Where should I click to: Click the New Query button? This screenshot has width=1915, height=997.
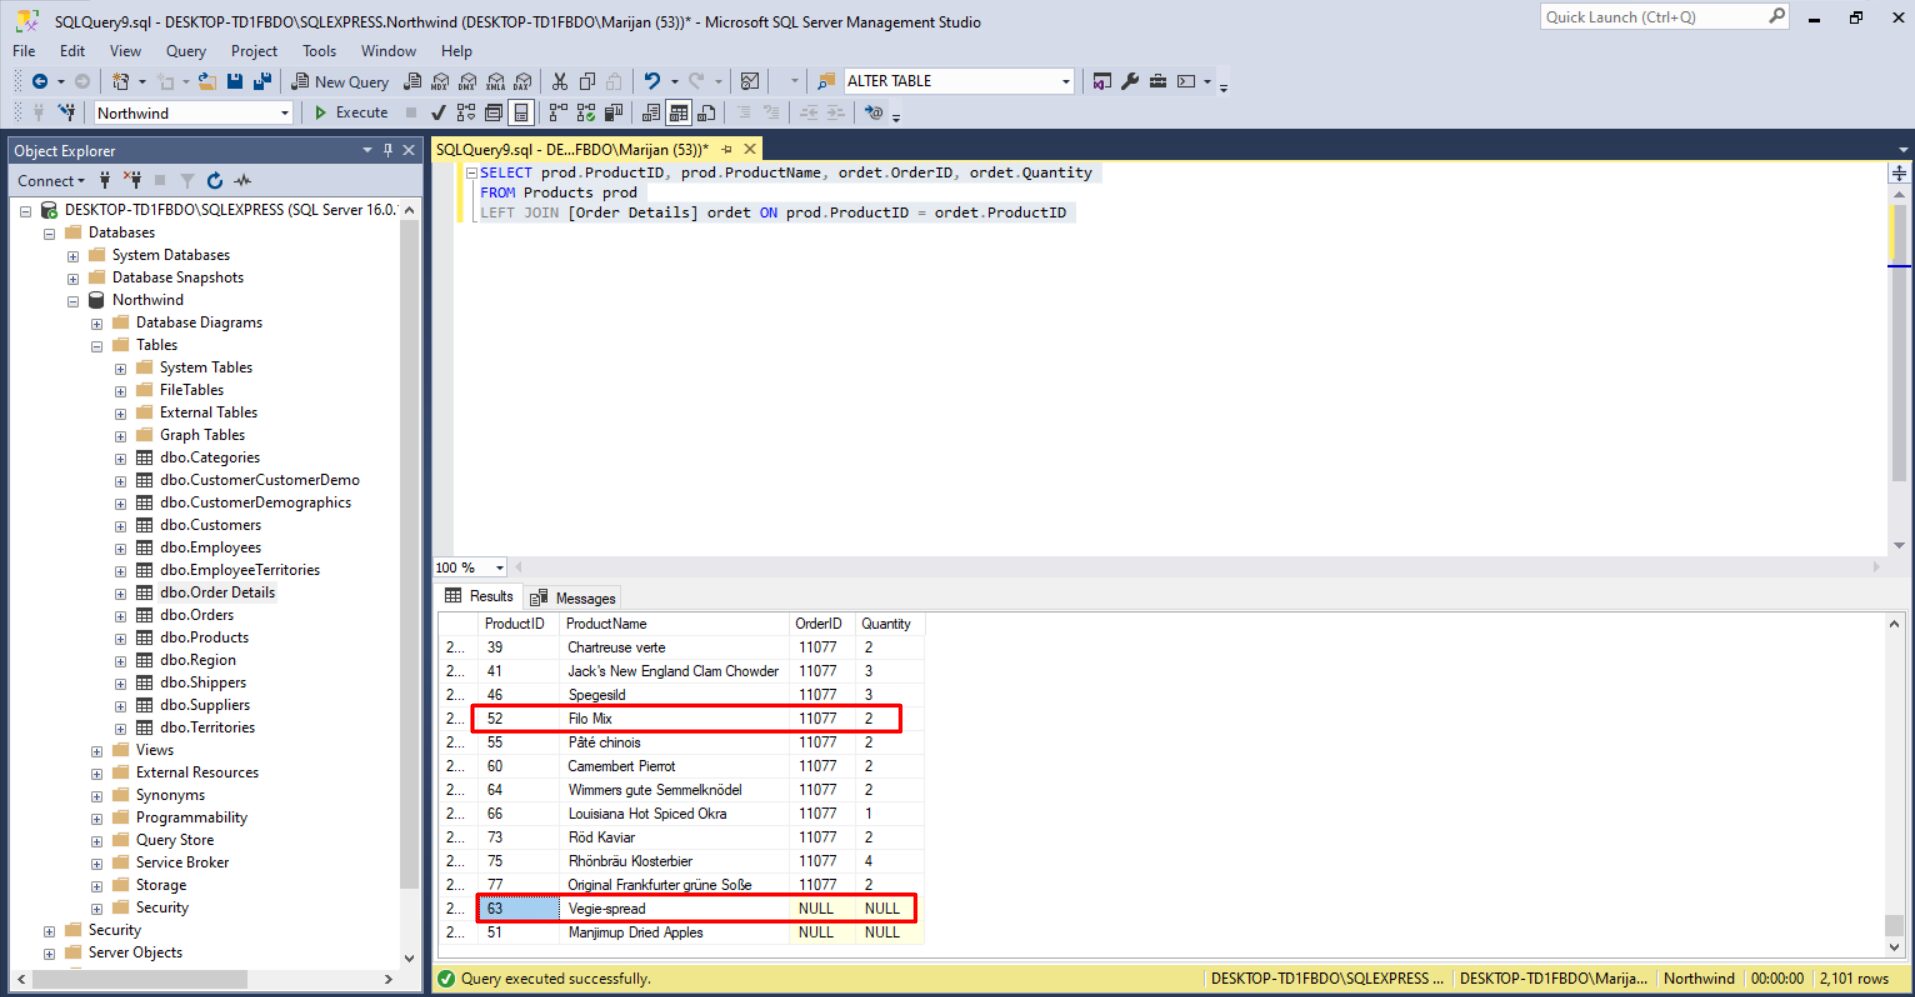[x=339, y=81]
